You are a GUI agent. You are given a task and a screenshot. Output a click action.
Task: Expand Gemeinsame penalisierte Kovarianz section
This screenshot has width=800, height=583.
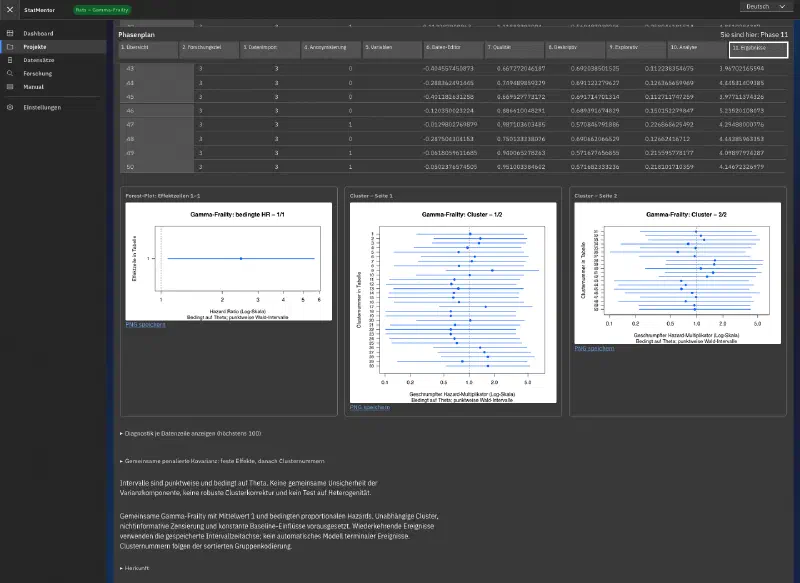[222, 461]
